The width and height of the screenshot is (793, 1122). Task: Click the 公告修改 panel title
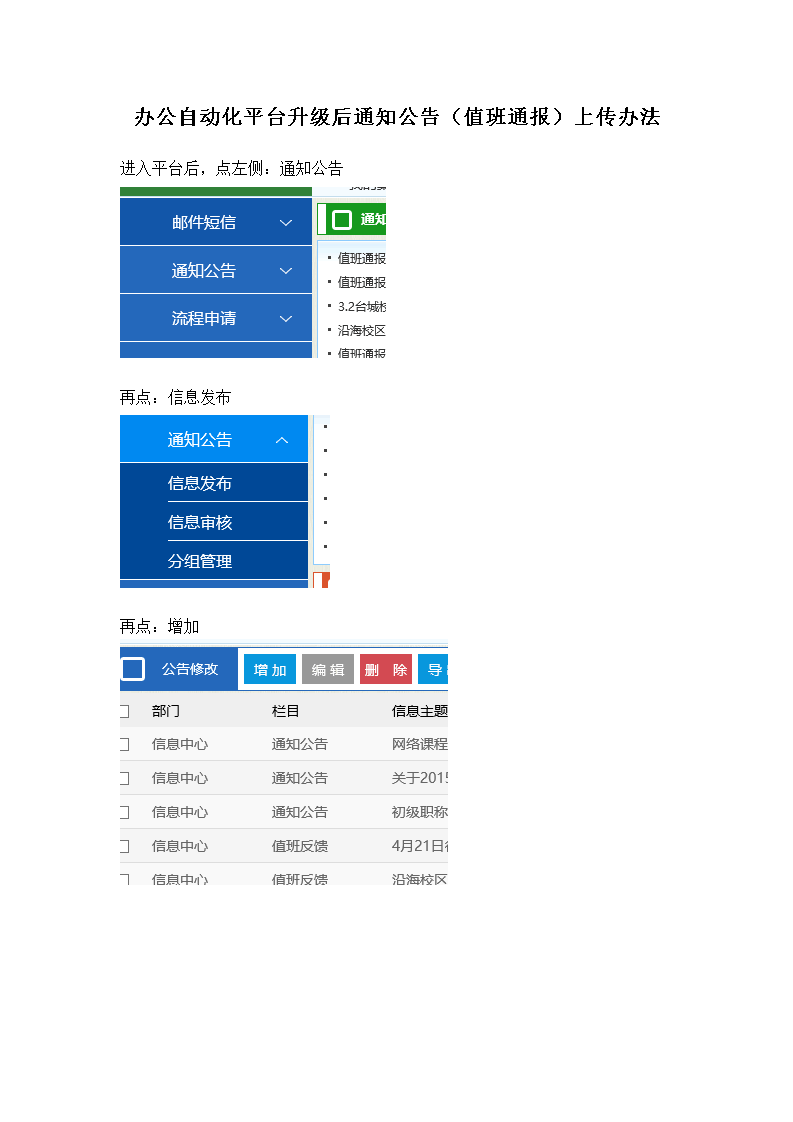(x=190, y=669)
